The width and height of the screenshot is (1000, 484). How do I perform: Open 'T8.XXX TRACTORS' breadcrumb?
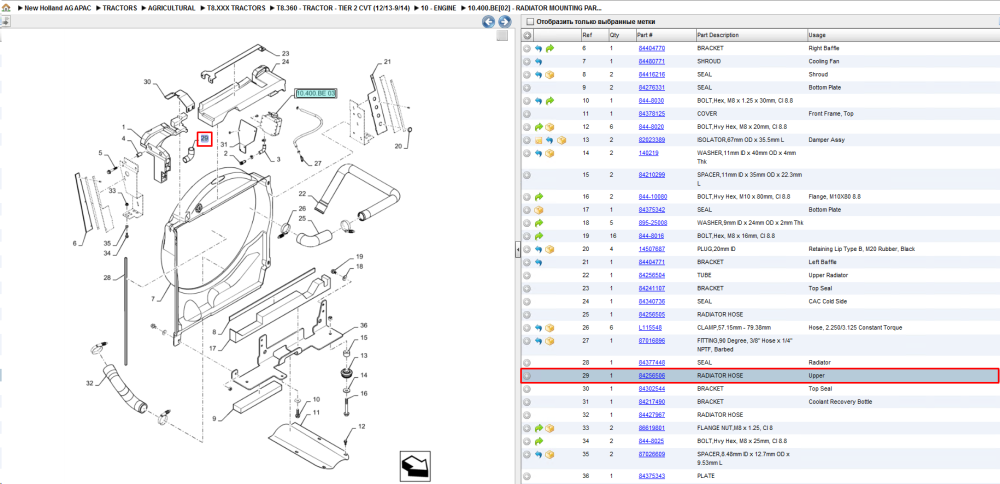click(236, 9)
